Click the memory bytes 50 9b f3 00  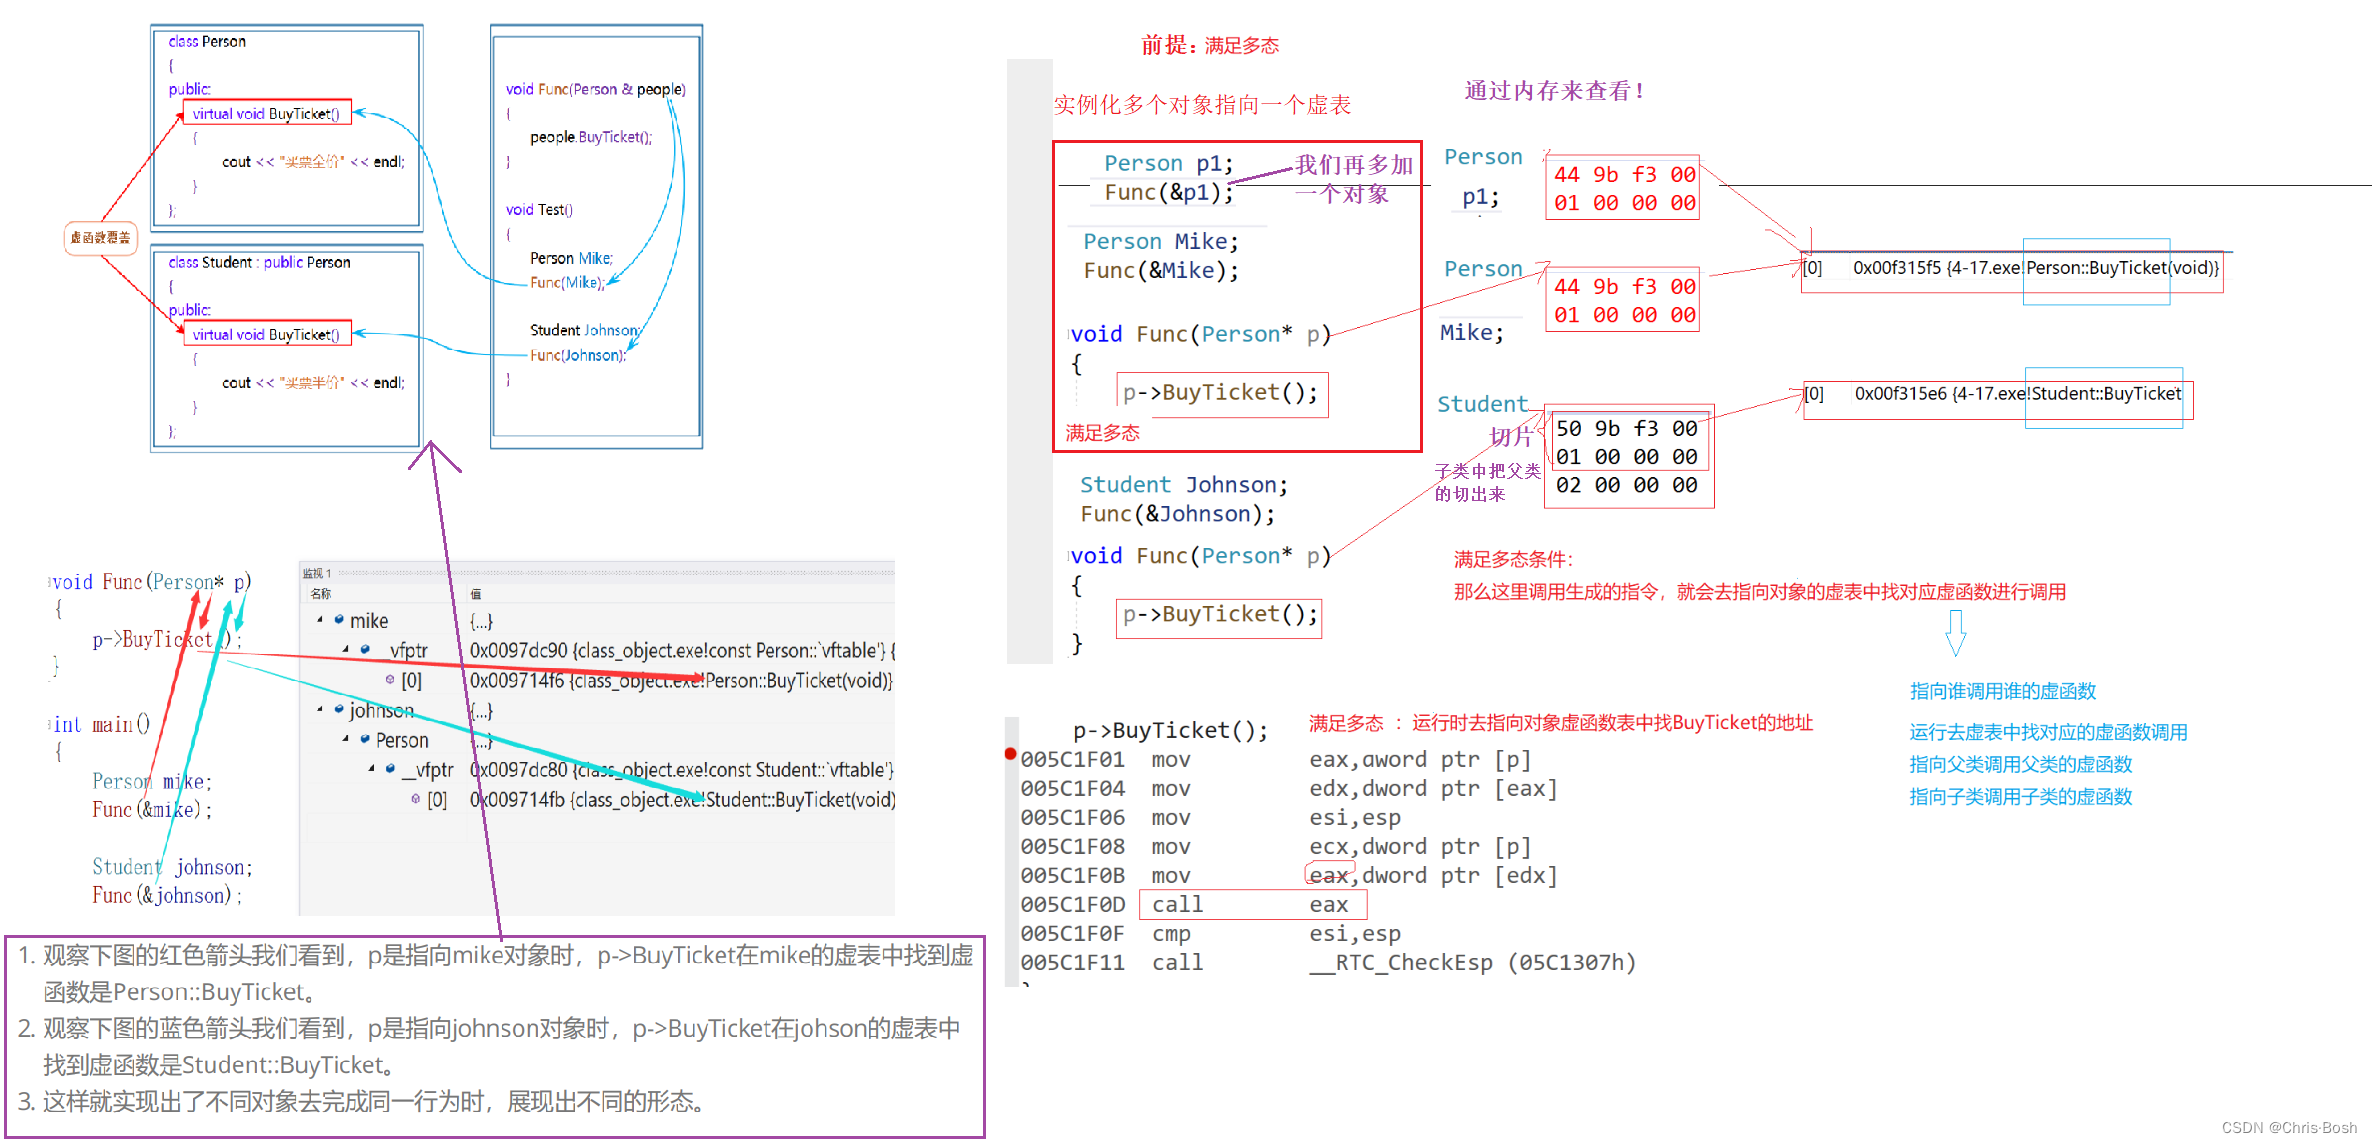[1627, 428]
